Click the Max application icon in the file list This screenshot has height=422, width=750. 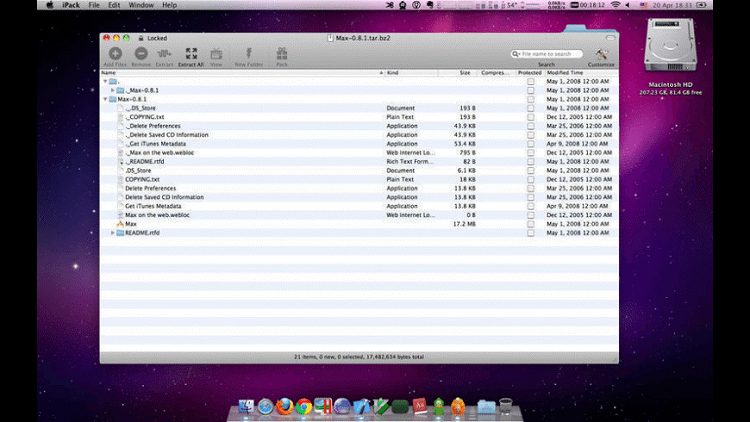[120, 224]
